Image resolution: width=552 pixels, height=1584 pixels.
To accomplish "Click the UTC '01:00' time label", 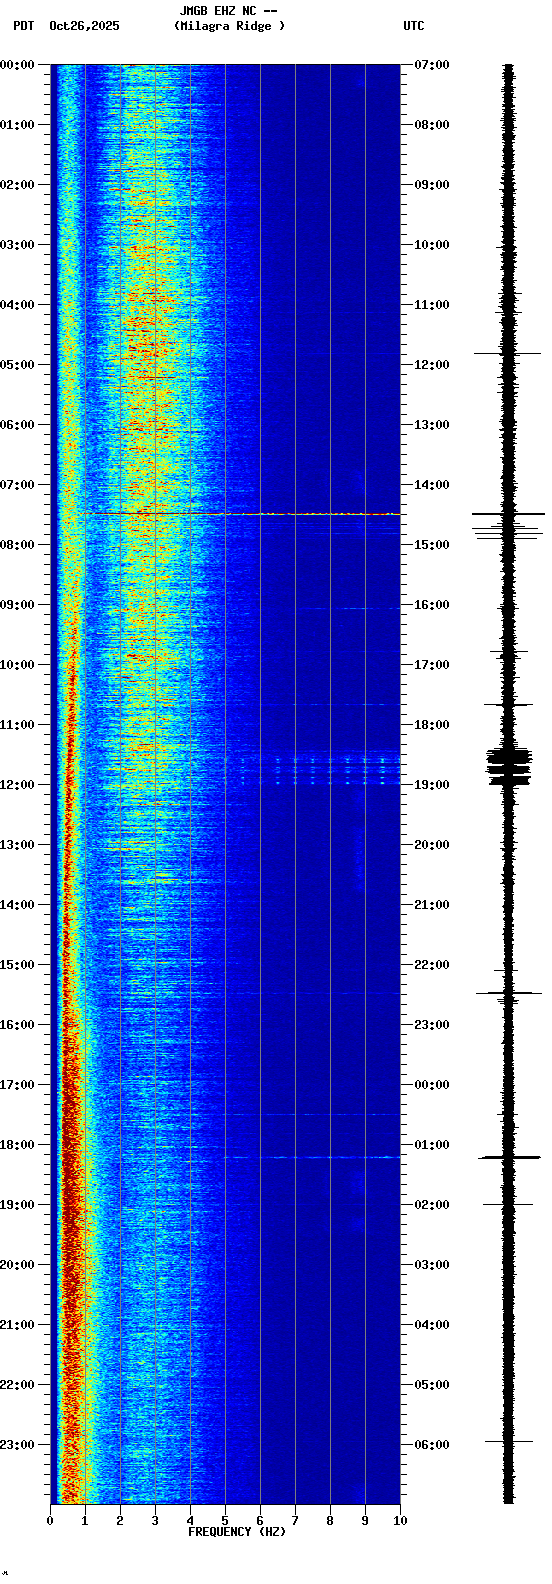I will 432,1145.
